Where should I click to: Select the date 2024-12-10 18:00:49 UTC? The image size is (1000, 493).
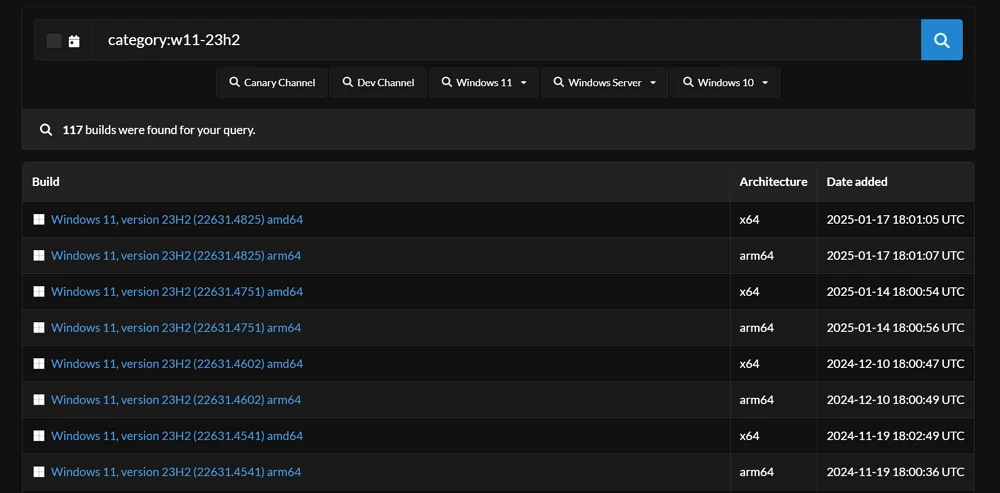coord(895,400)
